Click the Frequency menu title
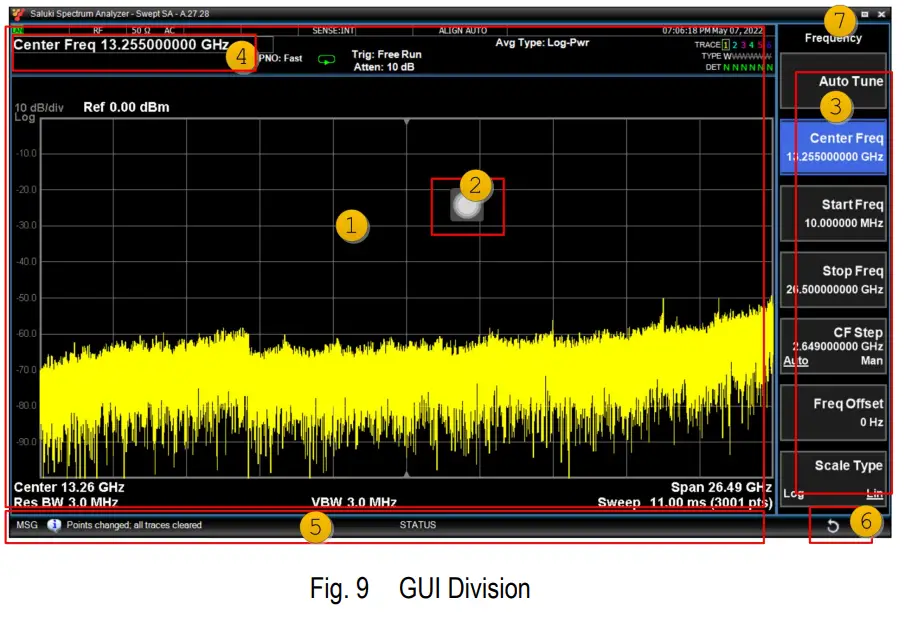The width and height of the screenshot is (904, 617). (x=833, y=38)
